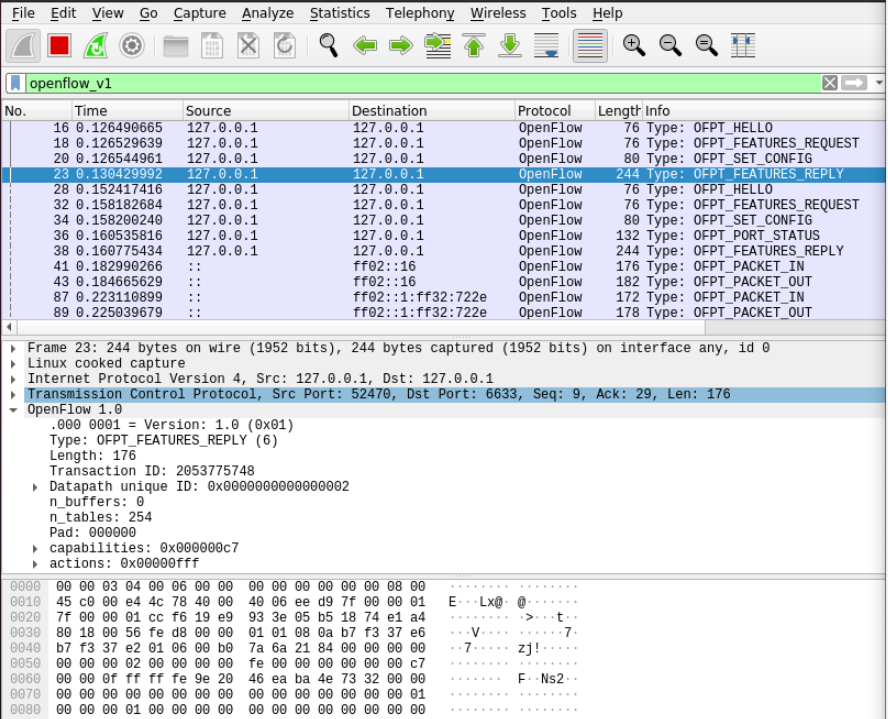888x719 pixels.
Task: Select packet 36 OFPT_PORT_STATUS row
Action: [444, 236]
